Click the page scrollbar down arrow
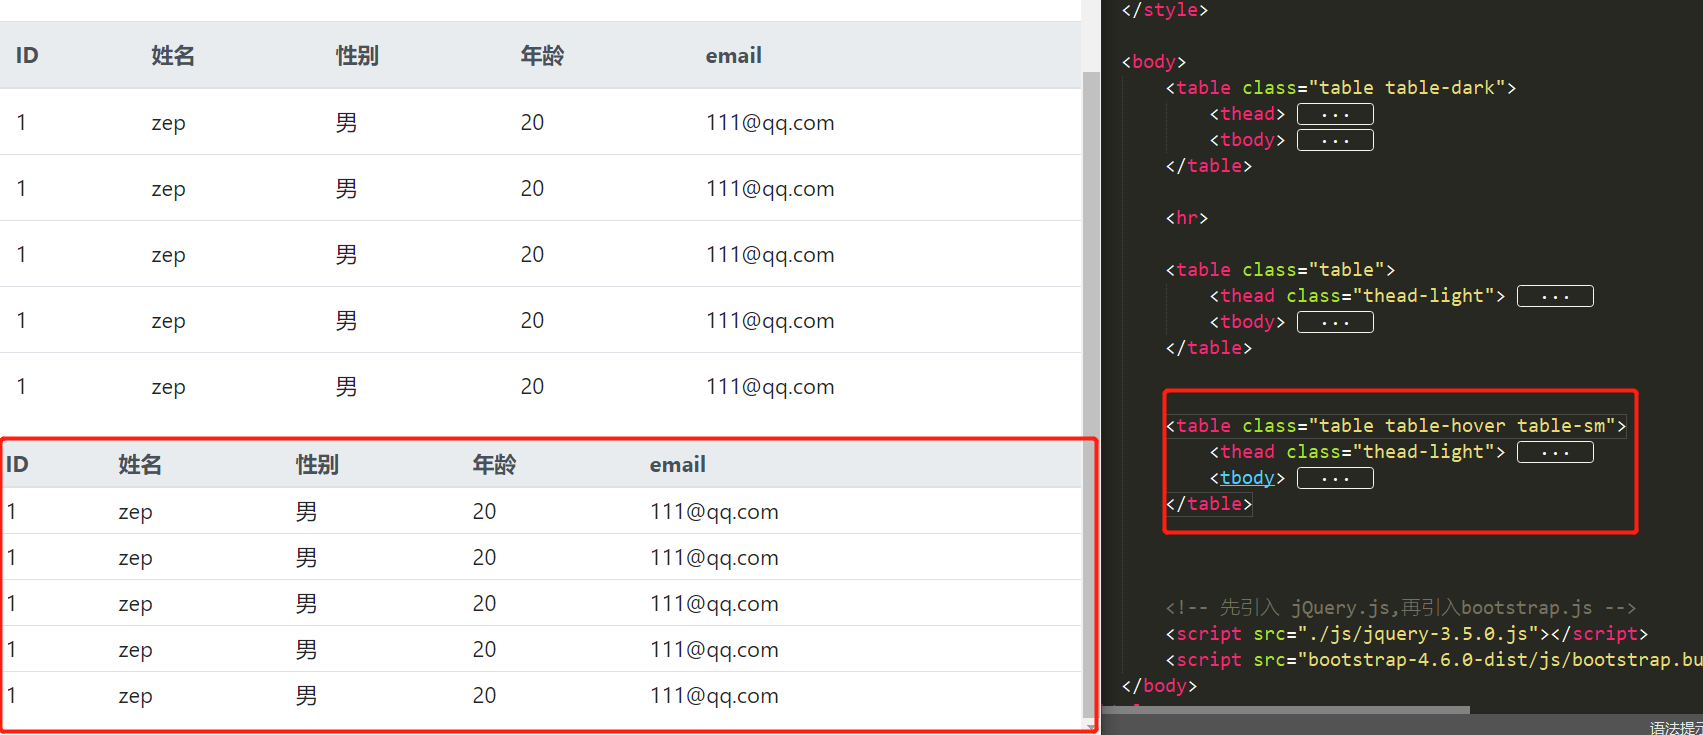Screen dimensions: 1703x735 1091,727
